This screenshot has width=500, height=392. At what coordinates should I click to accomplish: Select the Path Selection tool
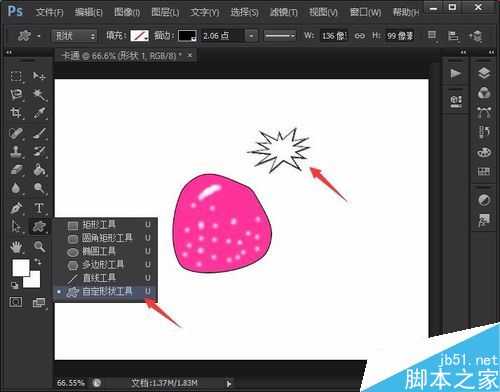click(16, 227)
